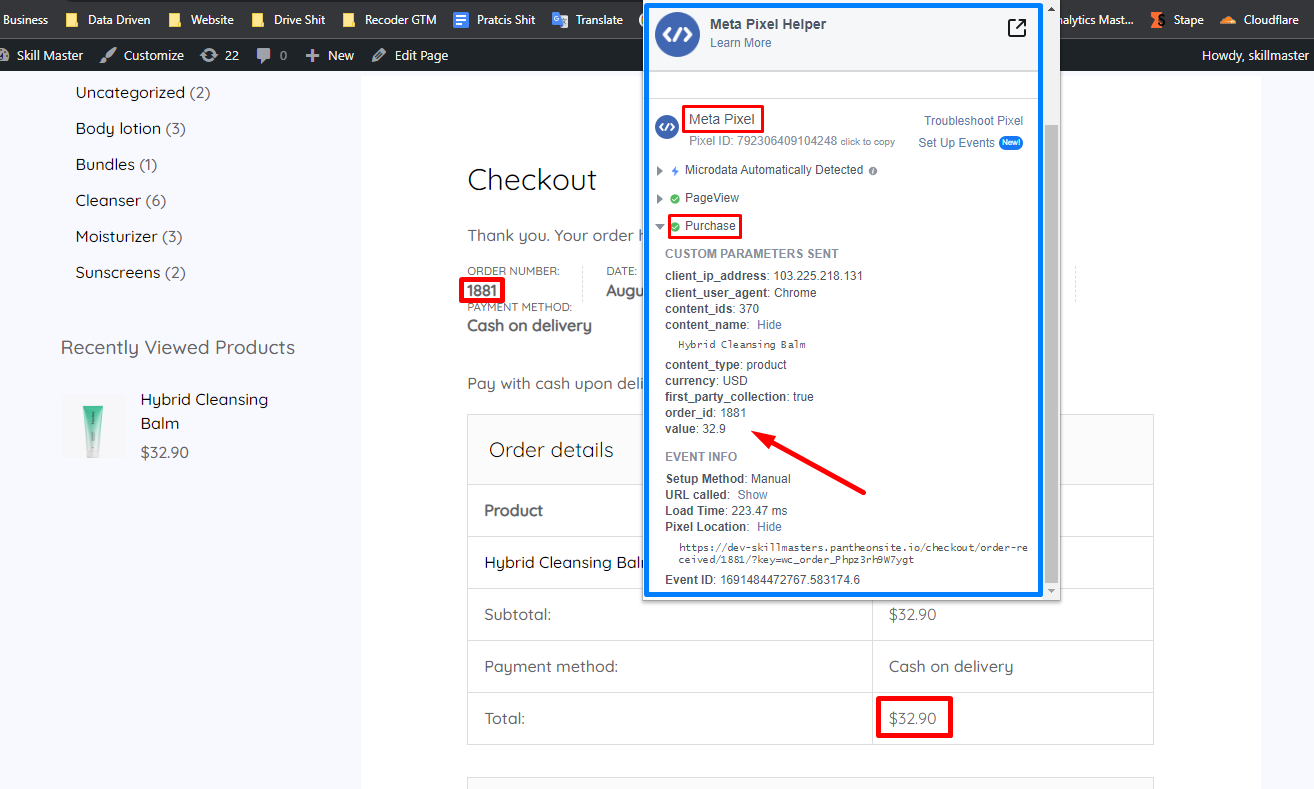Open the Stape bookmark icon

1157,19
